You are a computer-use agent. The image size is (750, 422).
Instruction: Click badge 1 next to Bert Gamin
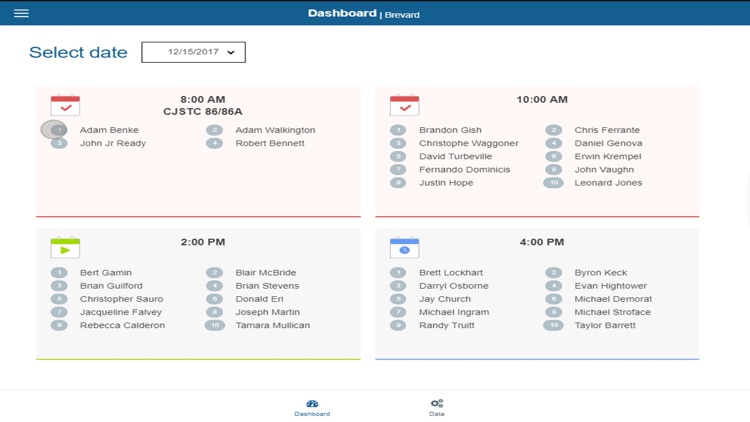coord(59,273)
